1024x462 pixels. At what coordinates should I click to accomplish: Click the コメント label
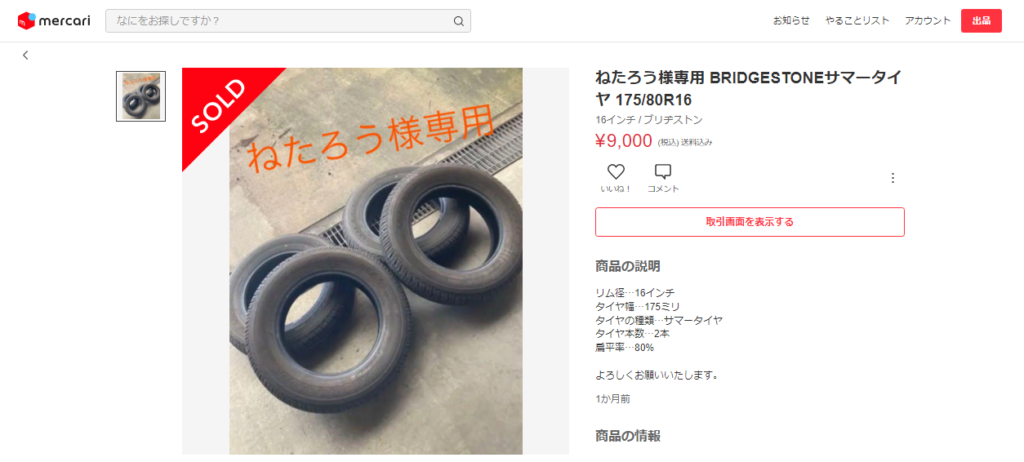pos(663,189)
